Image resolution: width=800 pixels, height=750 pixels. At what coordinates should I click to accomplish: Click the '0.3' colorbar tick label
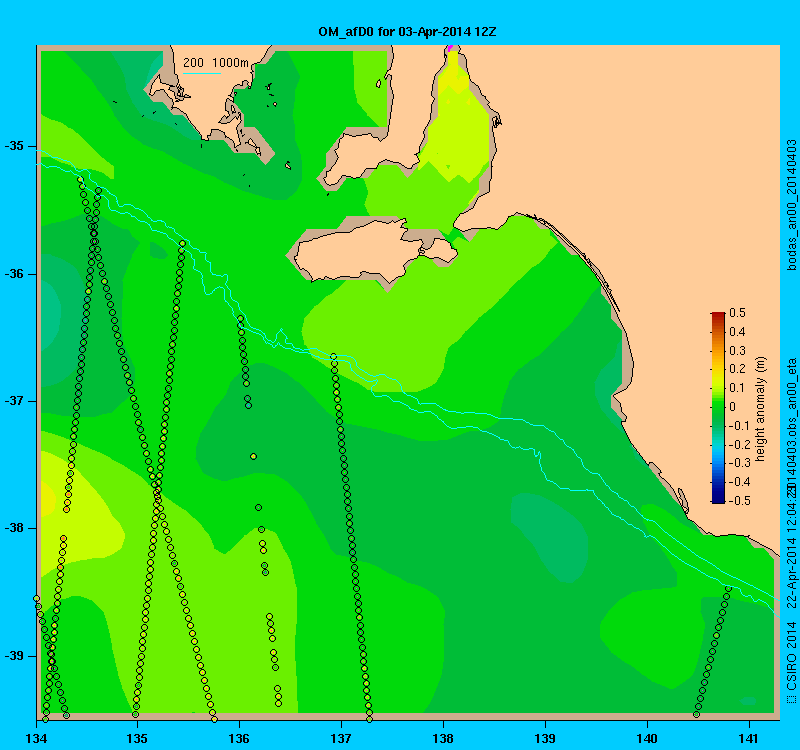[x=737, y=351]
